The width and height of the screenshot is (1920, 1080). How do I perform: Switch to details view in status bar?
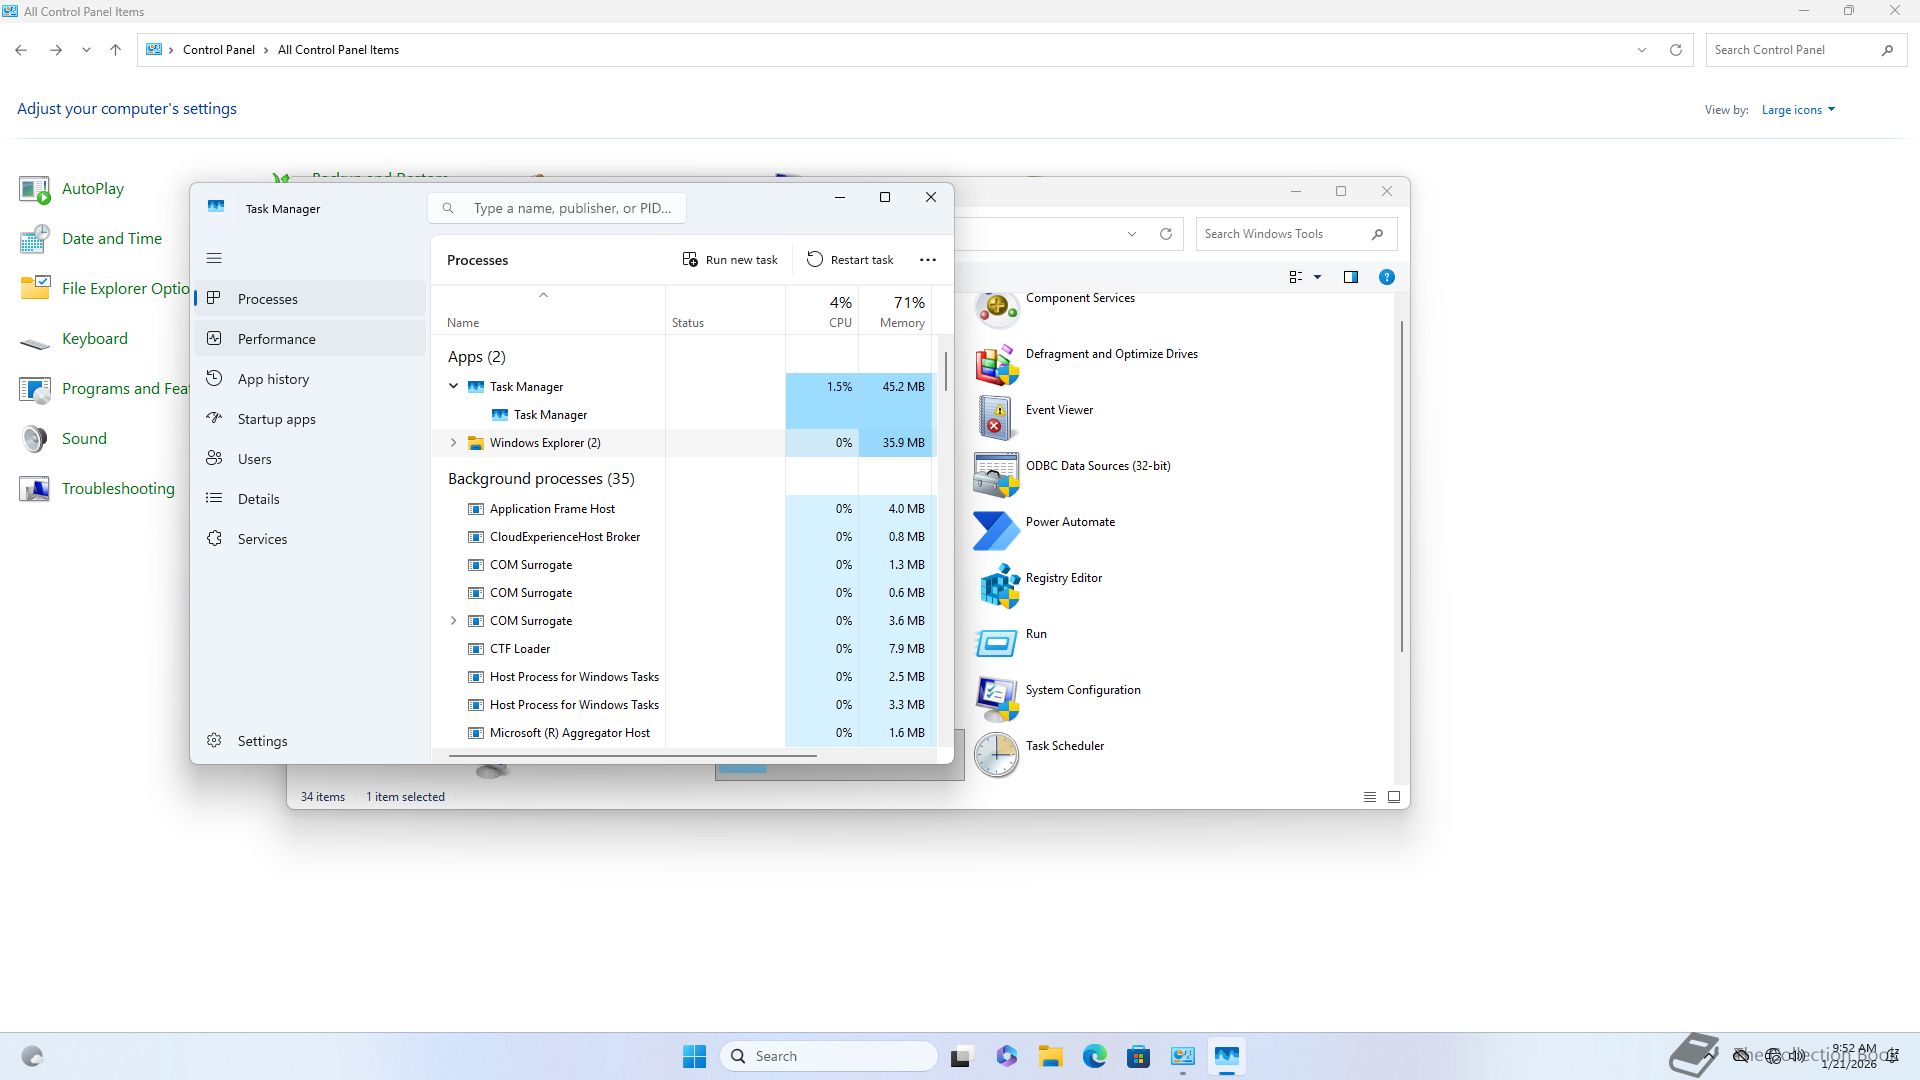pos(1370,797)
